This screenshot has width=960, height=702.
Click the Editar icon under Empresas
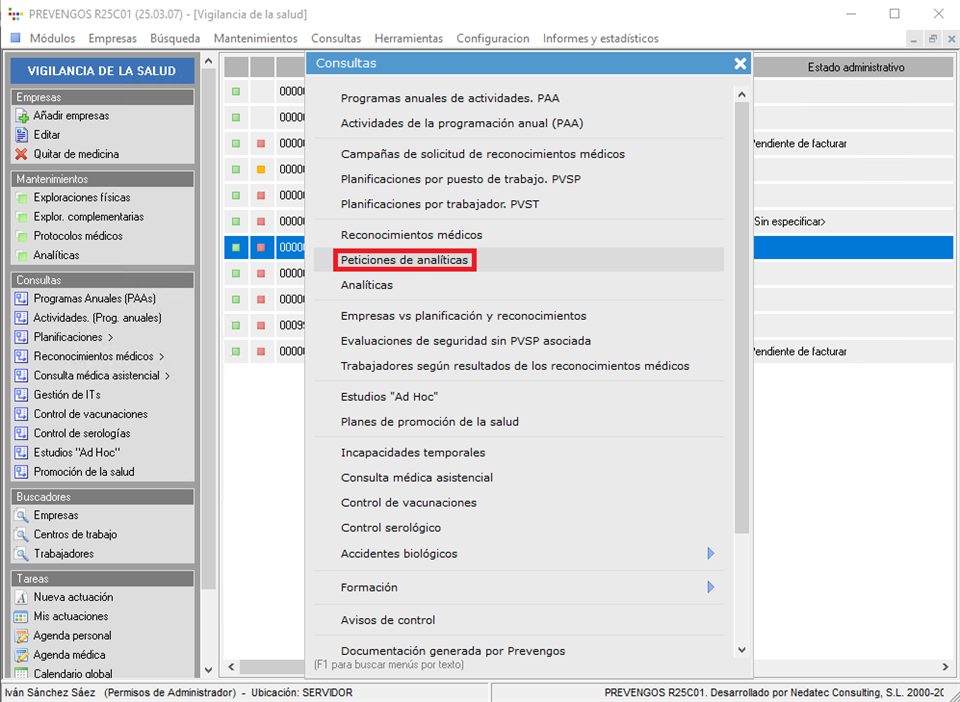pyautogui.click(x=22, y=135)
